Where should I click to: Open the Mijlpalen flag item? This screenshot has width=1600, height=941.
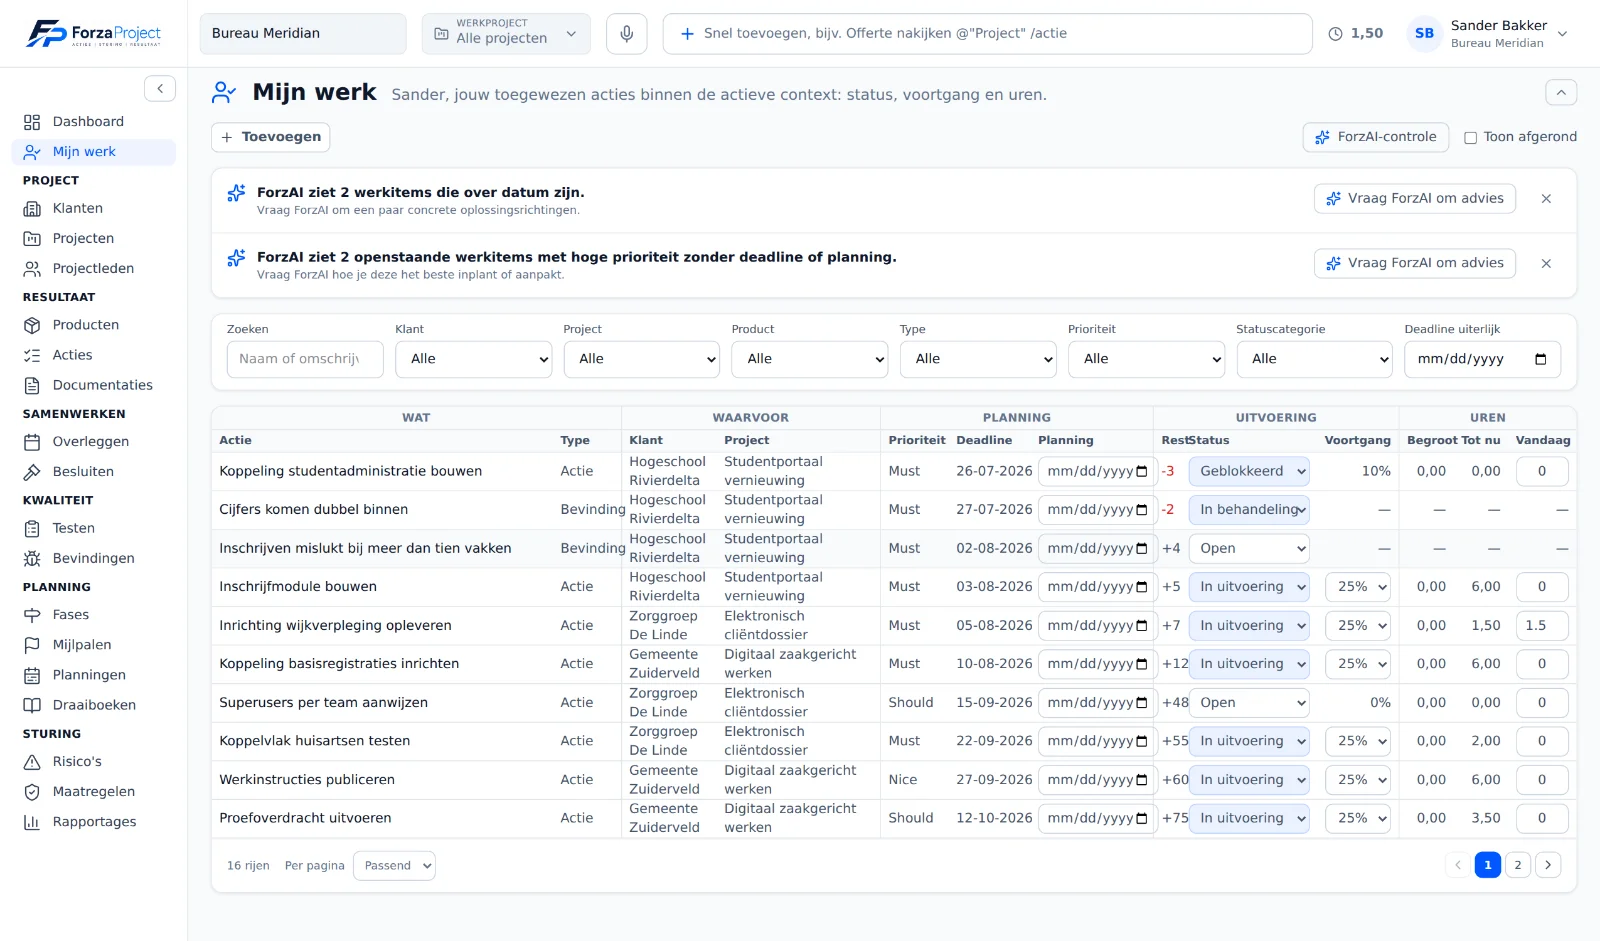32,645
